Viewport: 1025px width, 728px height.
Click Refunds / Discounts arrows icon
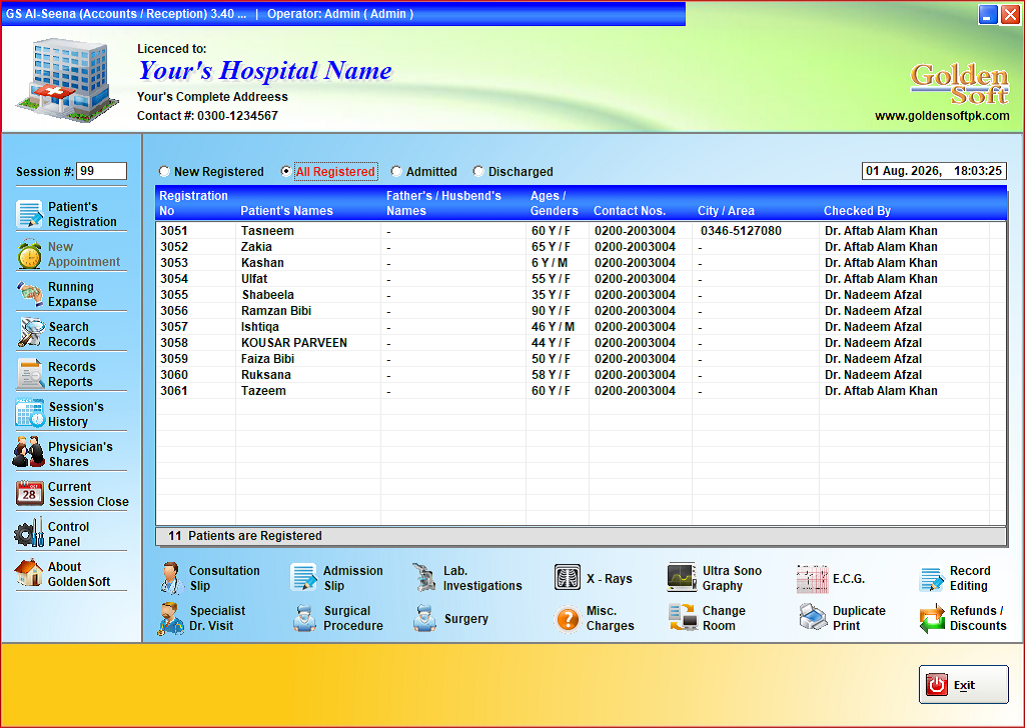pyautogui.click(x=932, y=618)
